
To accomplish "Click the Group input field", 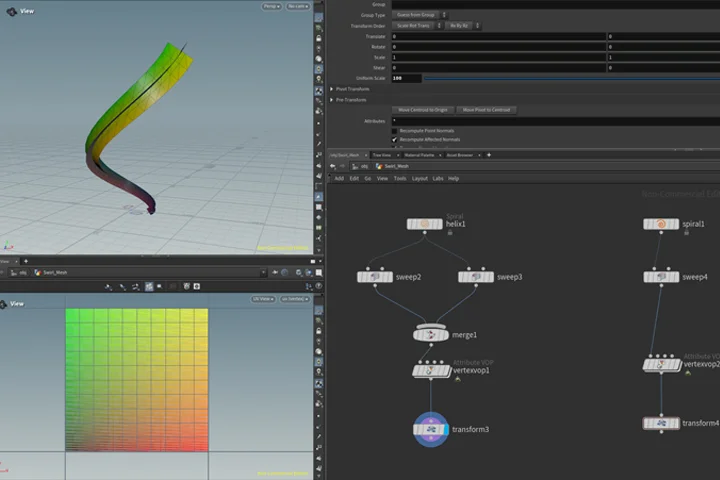I will 556,5.
